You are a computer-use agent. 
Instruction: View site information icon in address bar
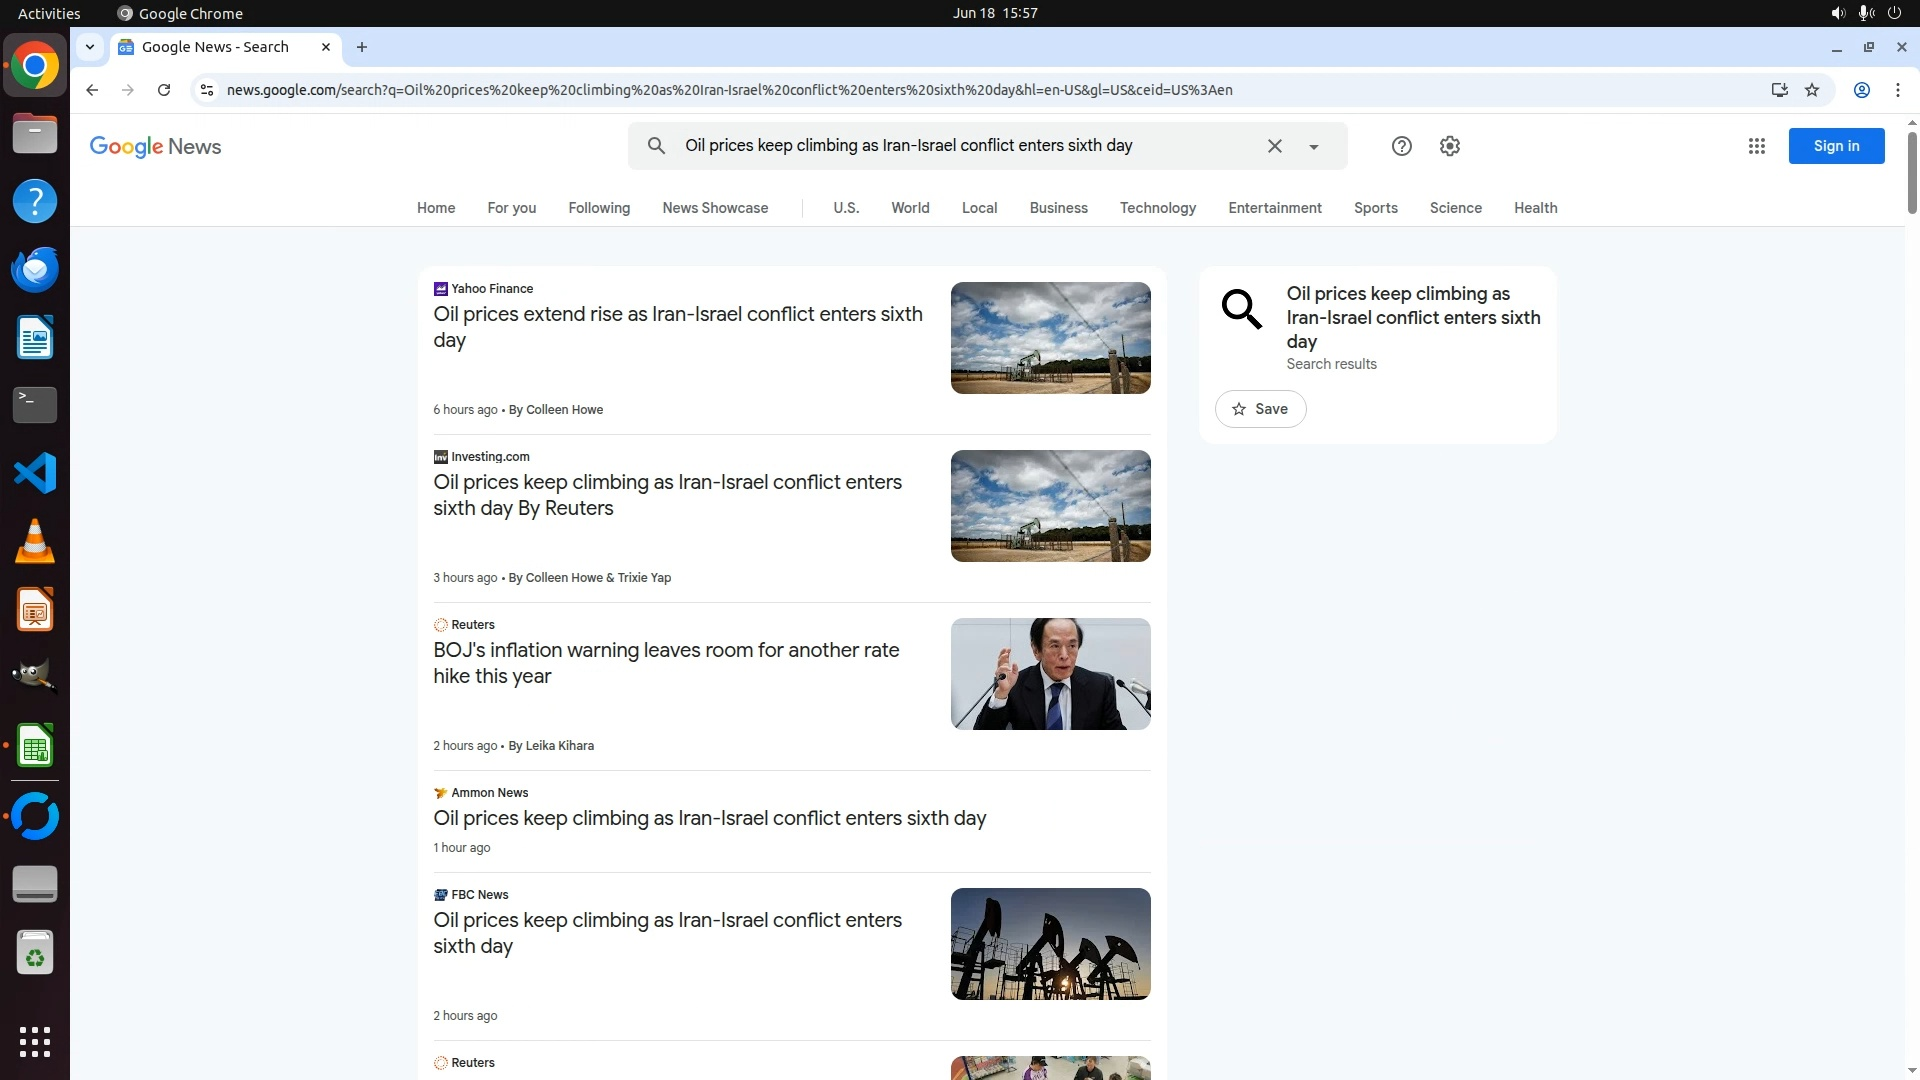pyautogui.click(x=206, y=90)
